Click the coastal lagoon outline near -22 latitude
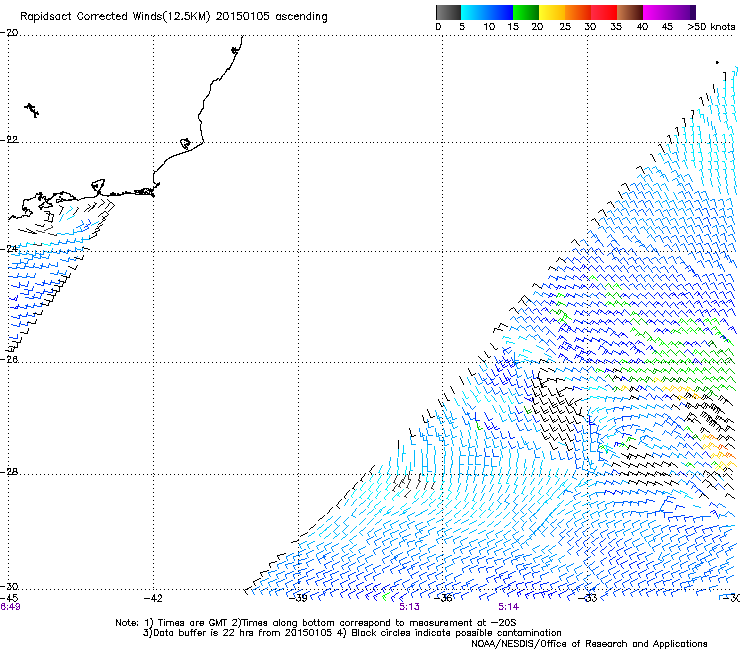 [186, 143]
